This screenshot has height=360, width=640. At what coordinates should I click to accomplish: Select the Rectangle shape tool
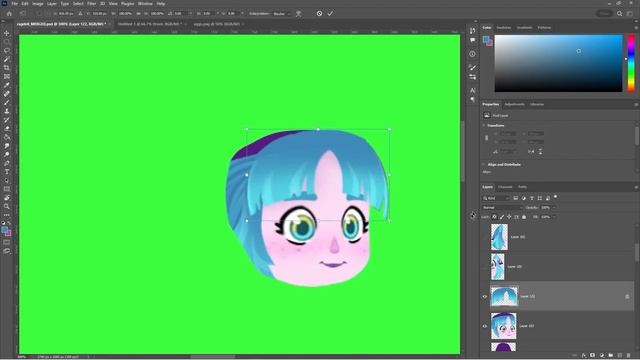(7, 189)
